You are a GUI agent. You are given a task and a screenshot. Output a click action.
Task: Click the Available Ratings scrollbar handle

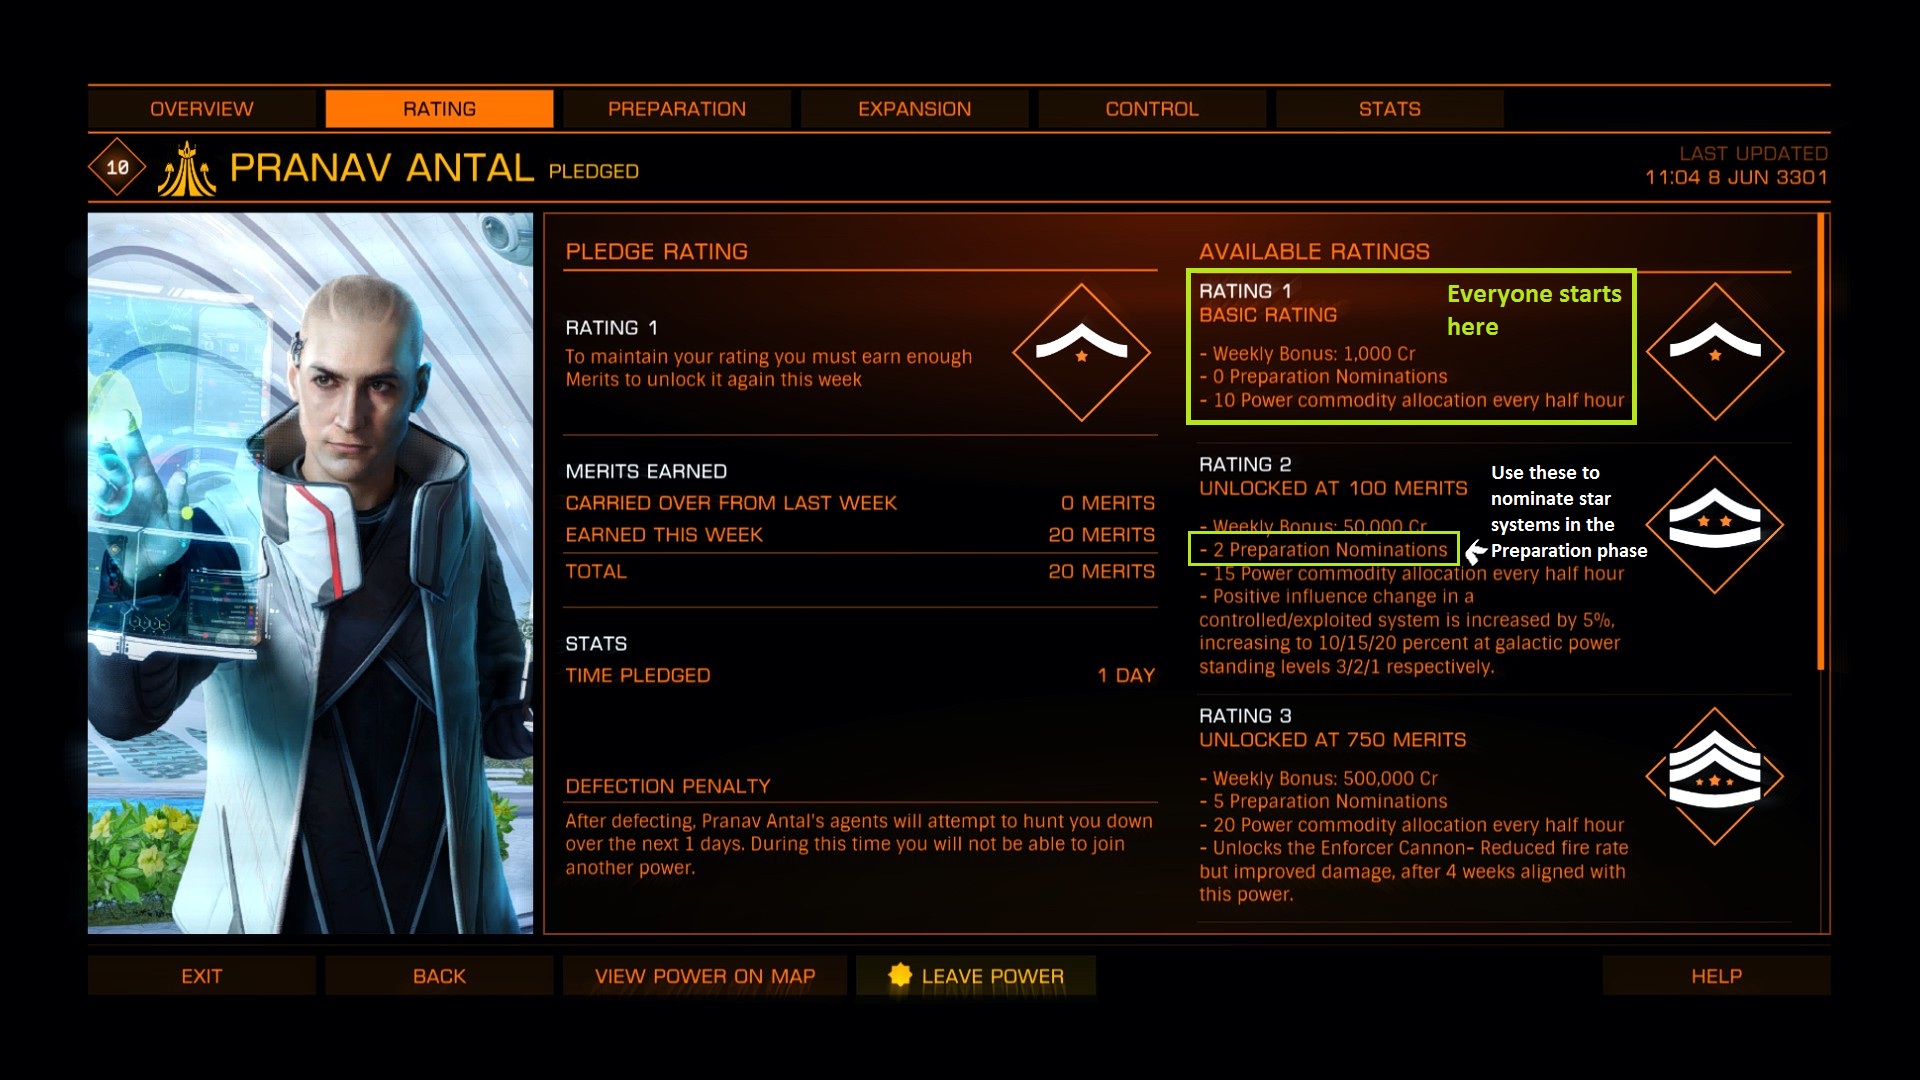tap(1821, 442)
